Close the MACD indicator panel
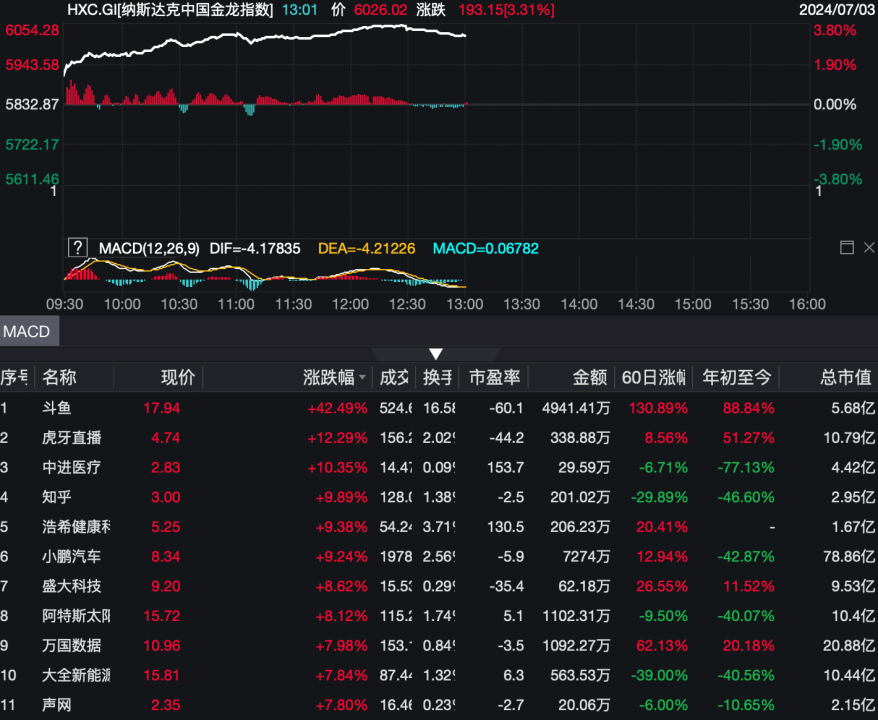 tap(866, 248)
